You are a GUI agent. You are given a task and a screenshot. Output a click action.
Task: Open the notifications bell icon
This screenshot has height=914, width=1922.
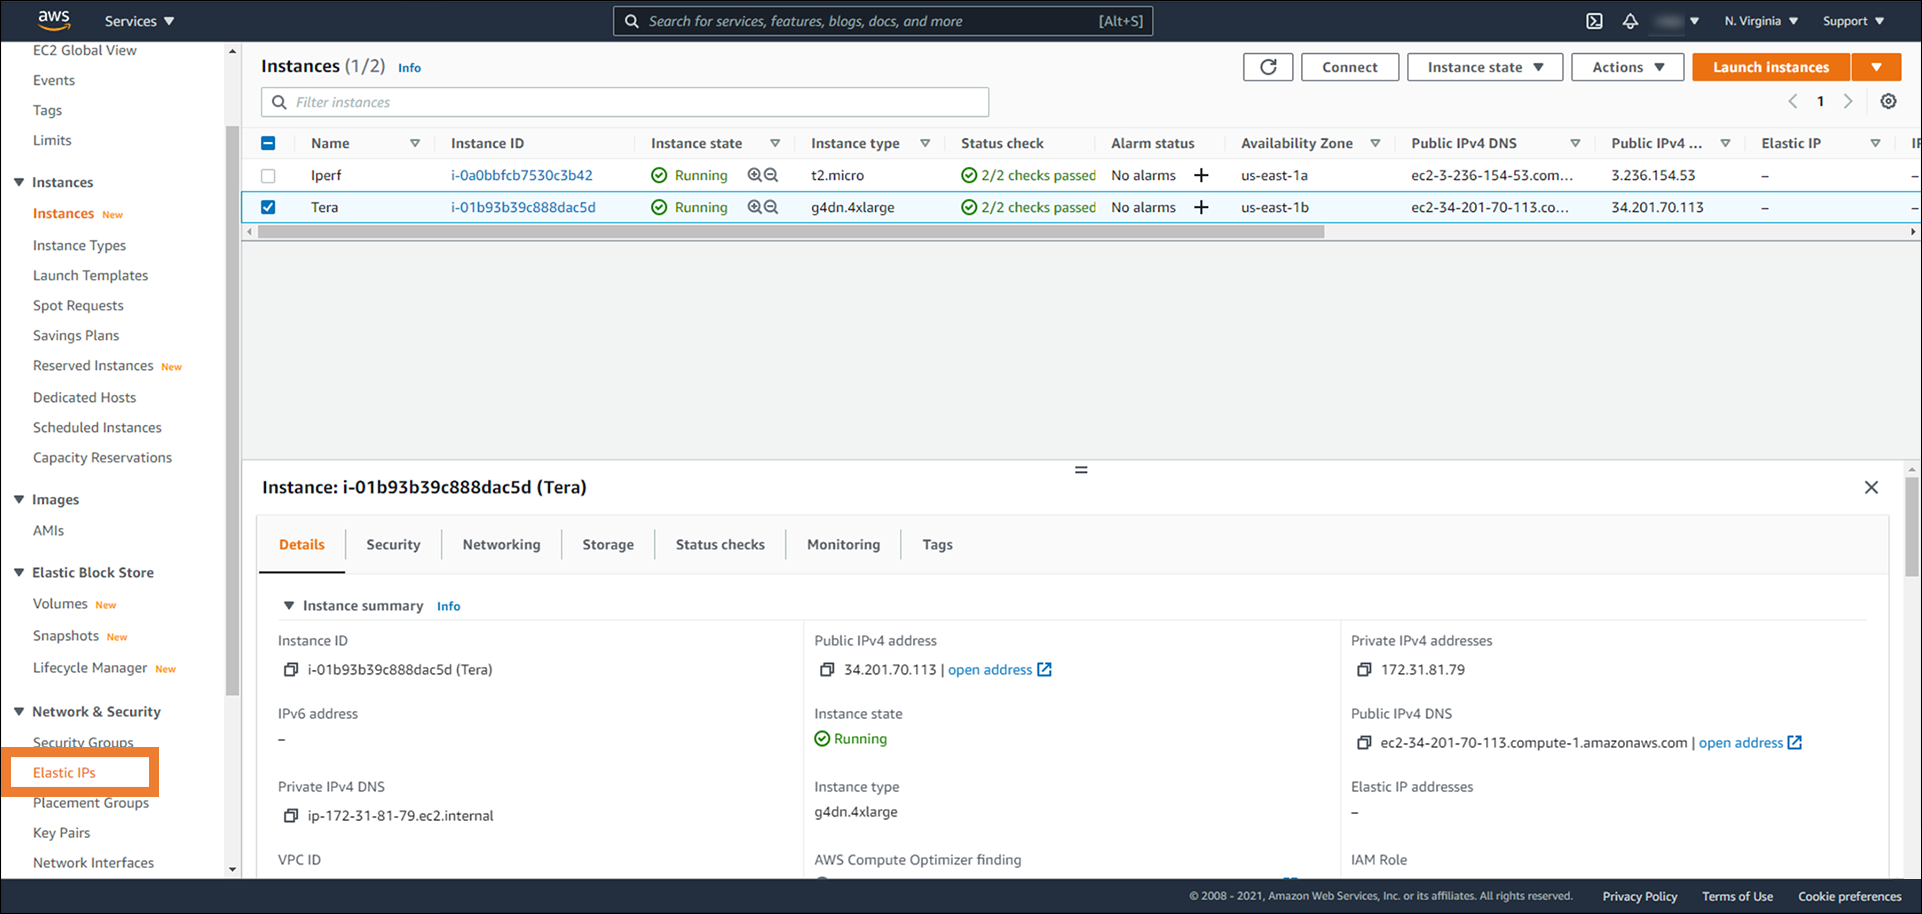pyautogui.click(x=1630, y=21)
